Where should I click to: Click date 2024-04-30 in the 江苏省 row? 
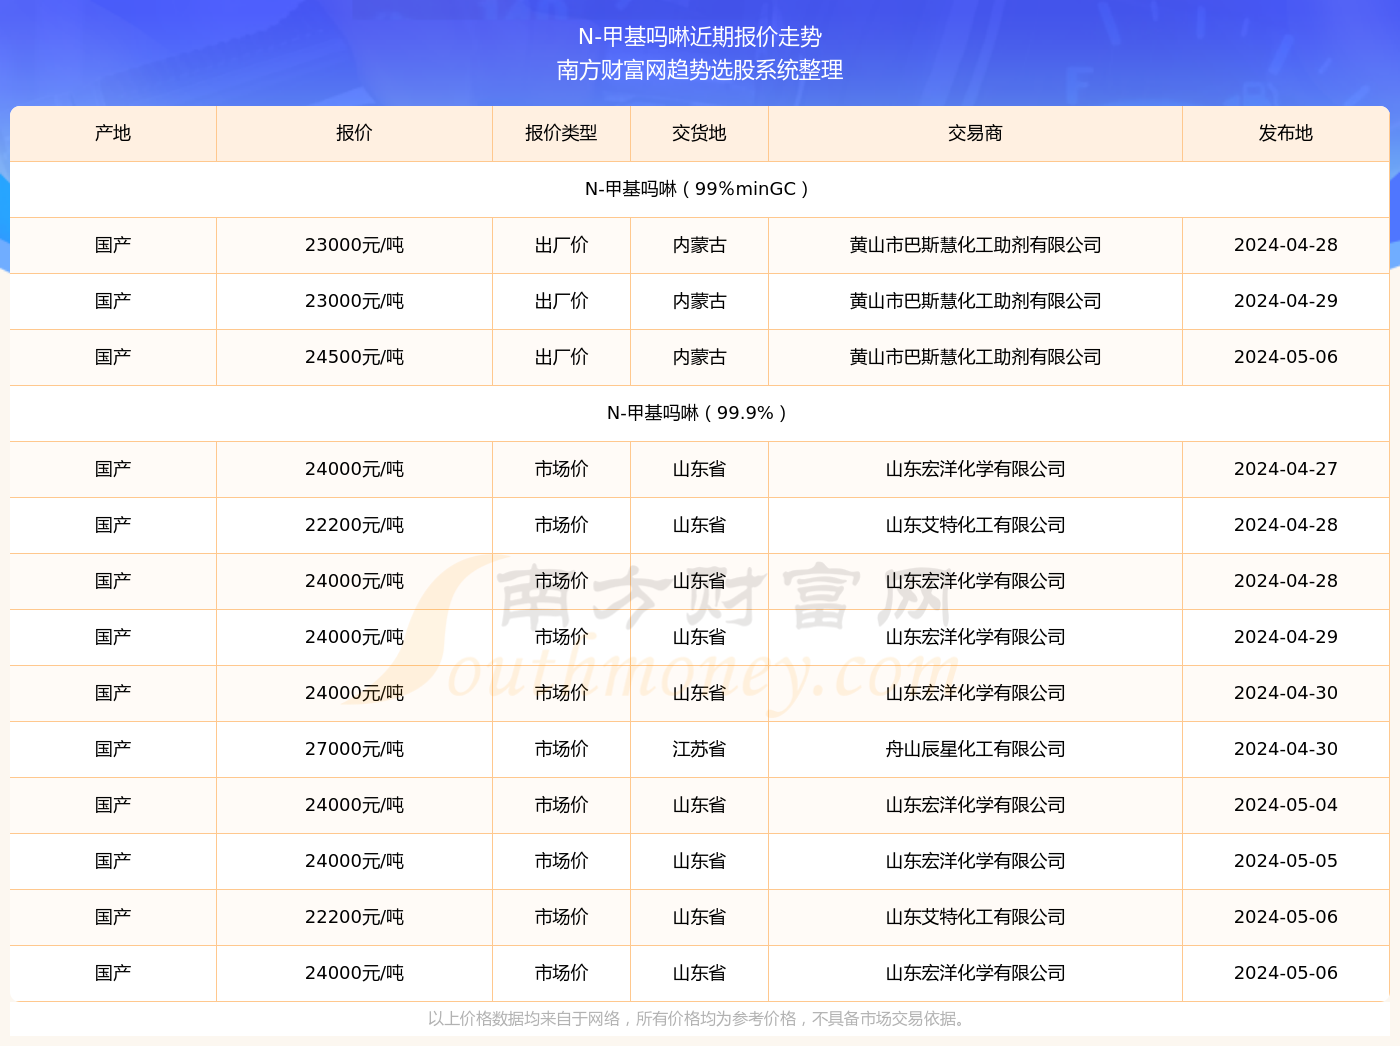1286,749
